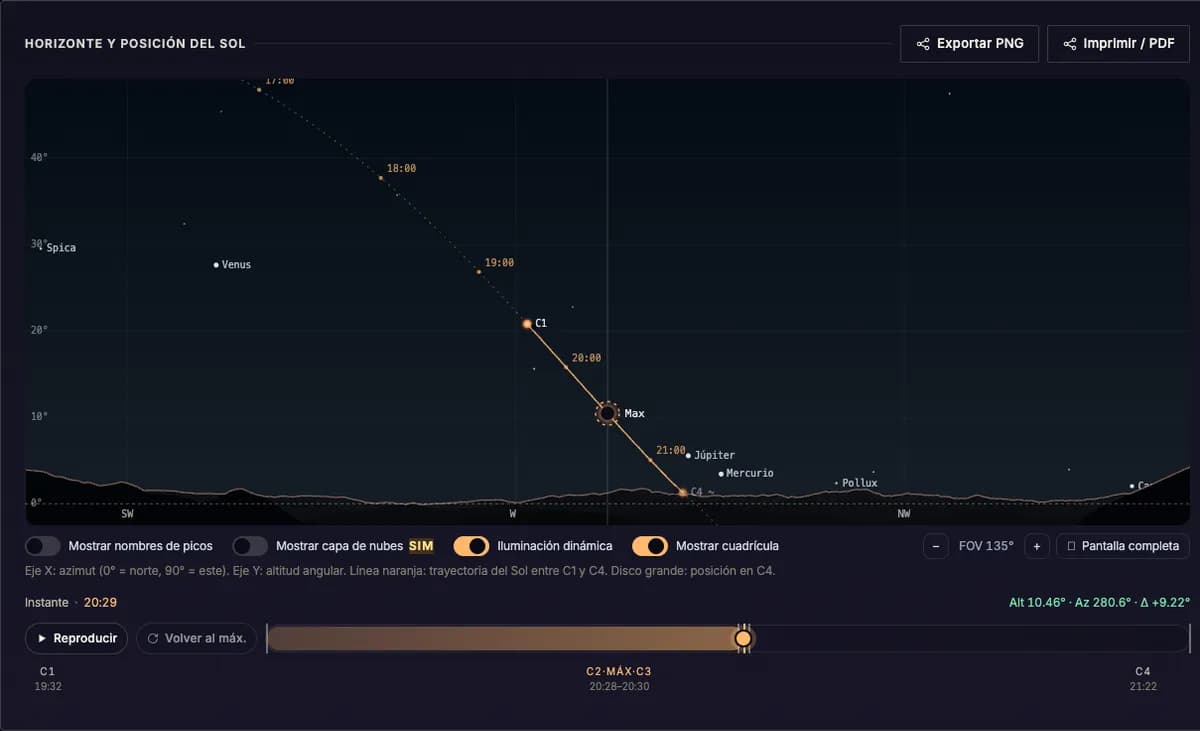The width and height of the screenshot is (1200, 731).
Task: Jump to the C4 21:22 timeline label
Action: point(1143,679)
